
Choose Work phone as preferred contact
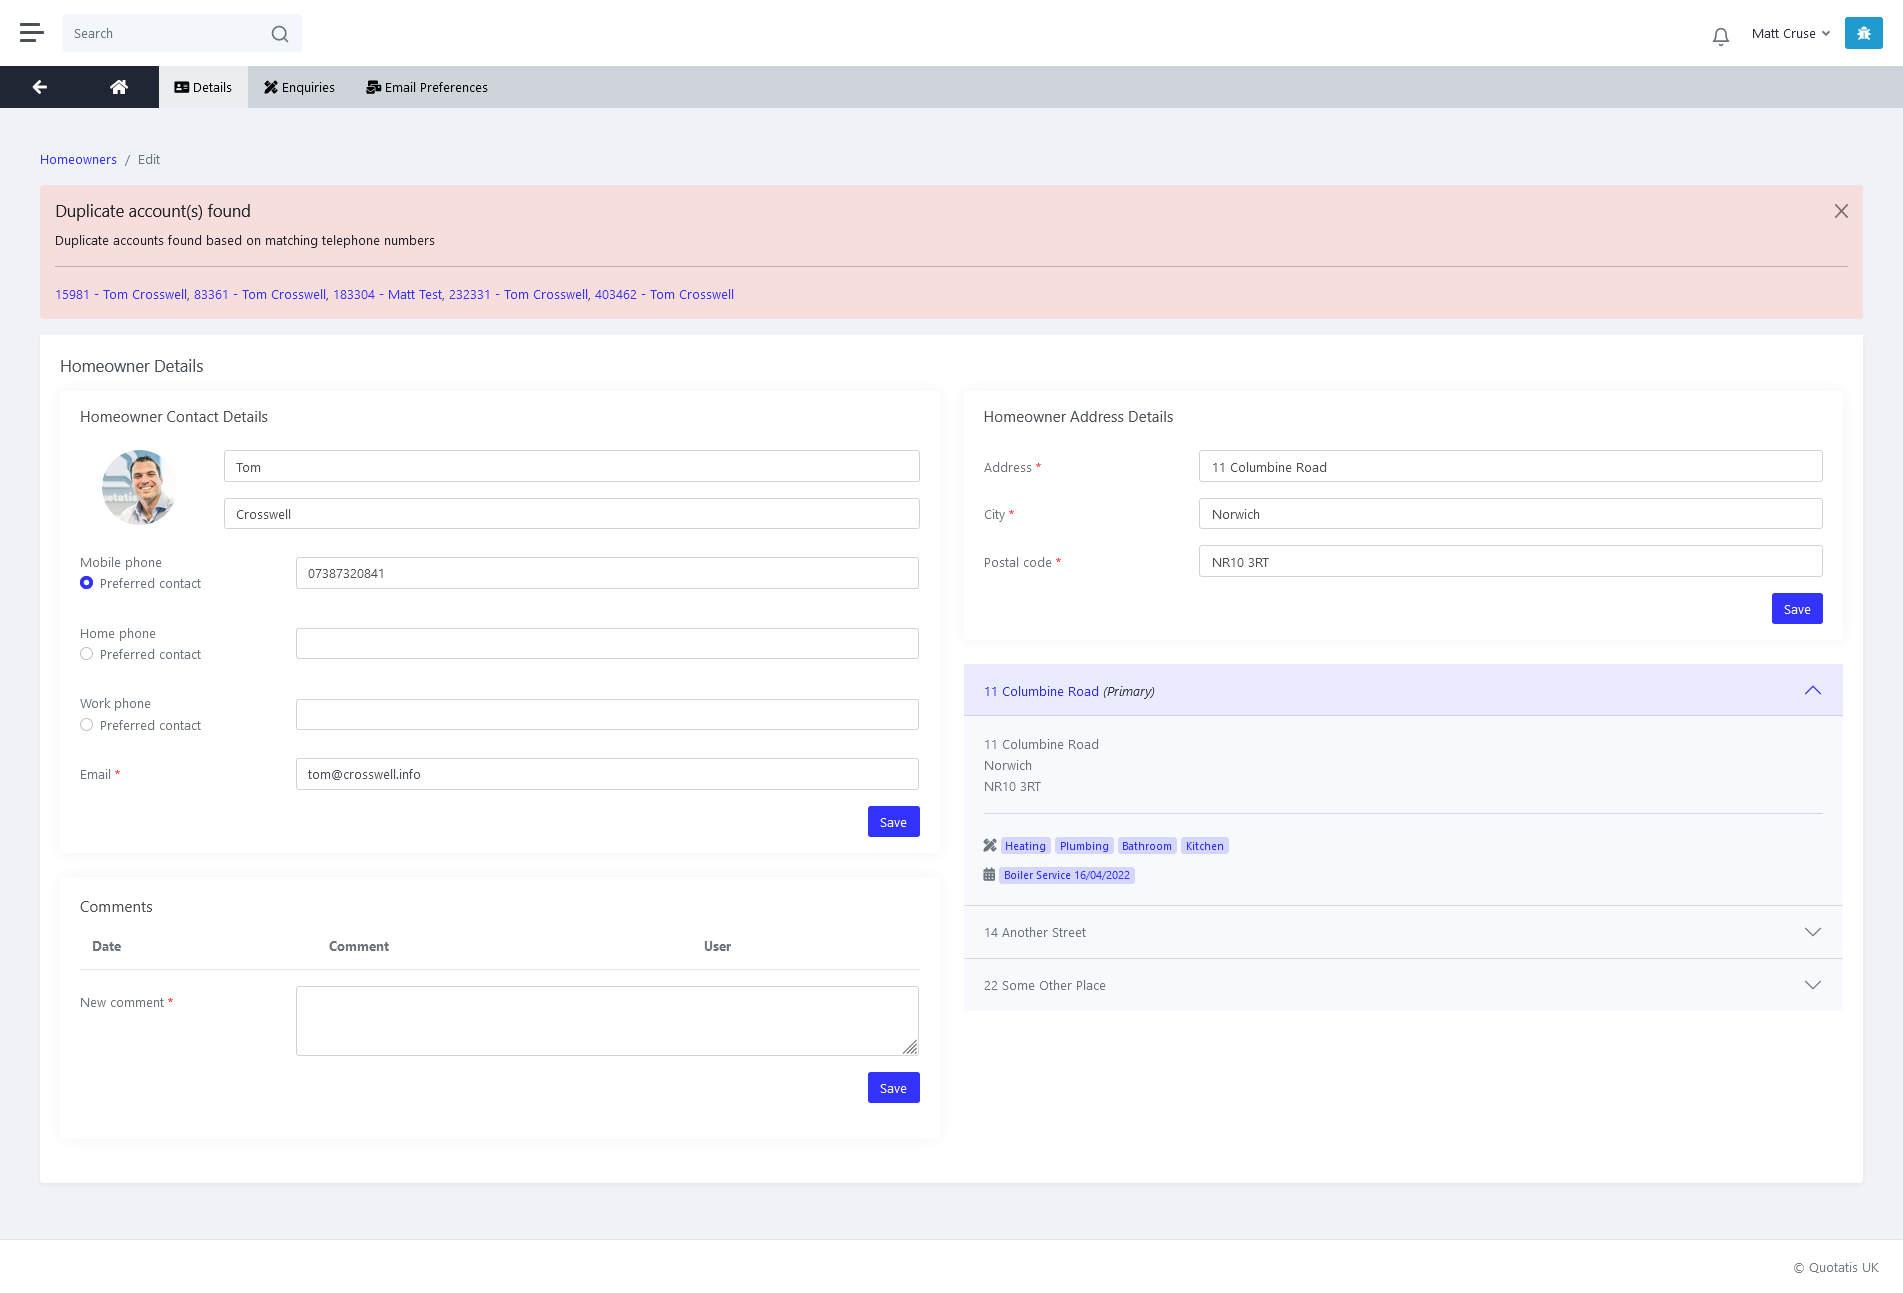click(87, 725)
